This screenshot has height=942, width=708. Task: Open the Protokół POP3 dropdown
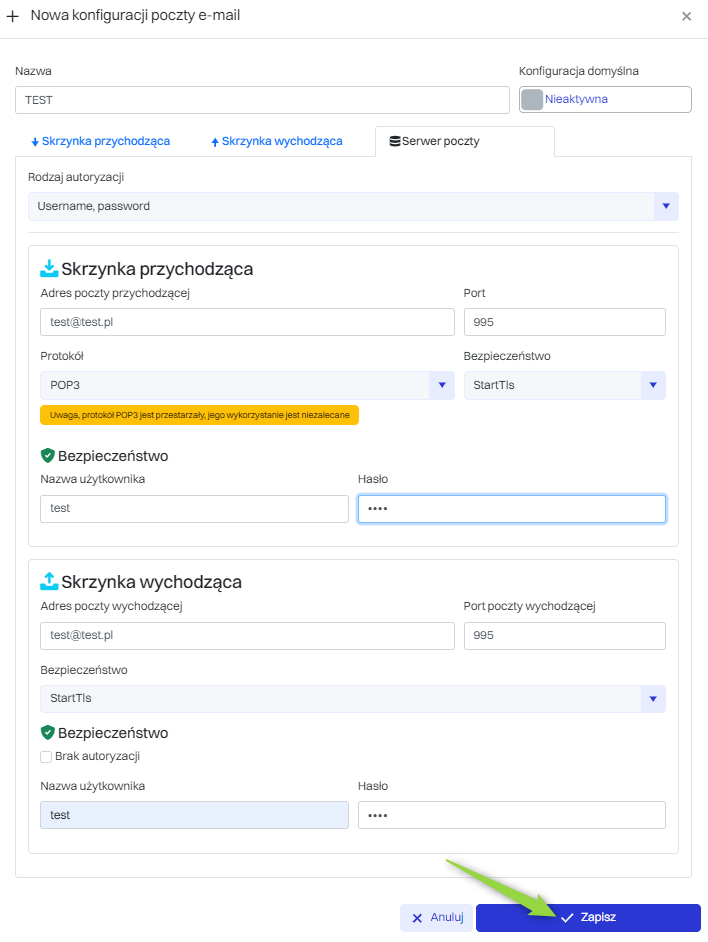pos(441,385)
